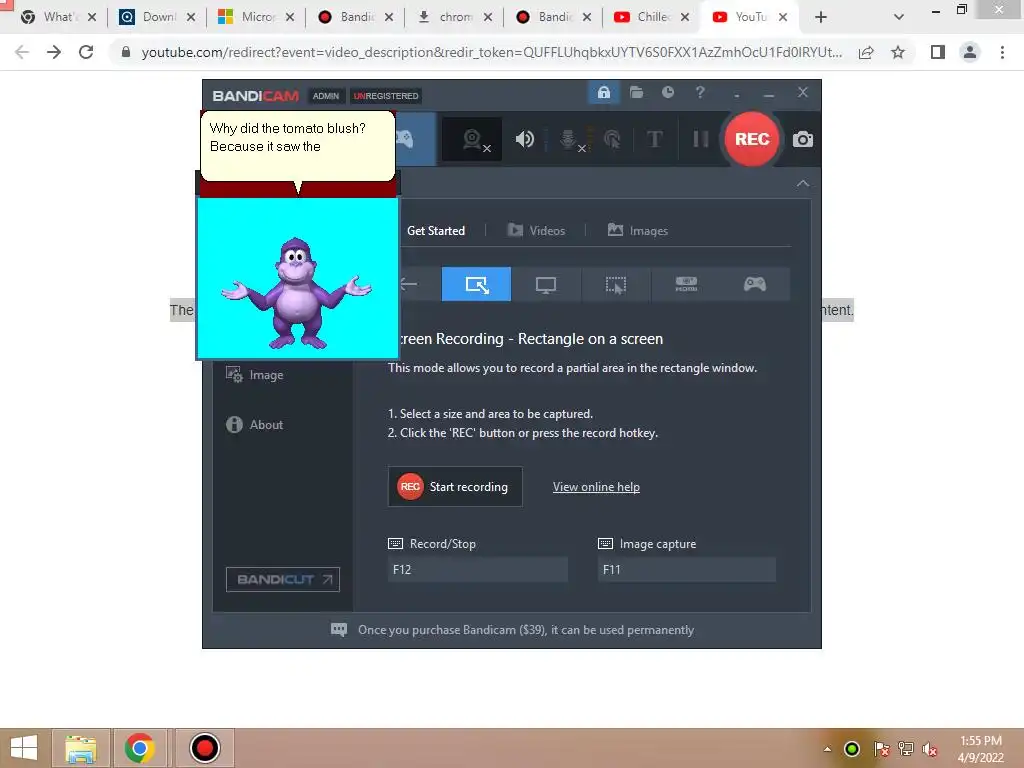Toggle the mouse click effect icon
This screenshot has width=1024, height=768.
coord(612,139)
